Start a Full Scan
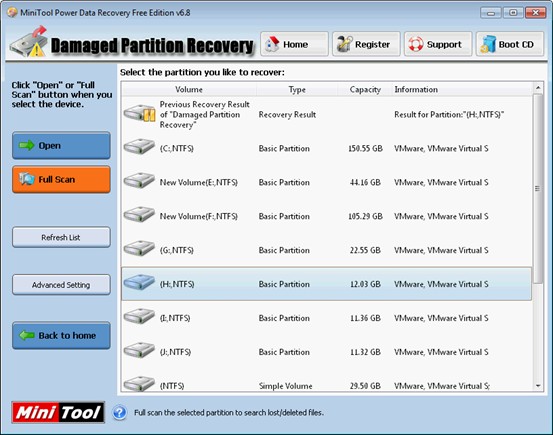The image size is (553, 435). 61,179
